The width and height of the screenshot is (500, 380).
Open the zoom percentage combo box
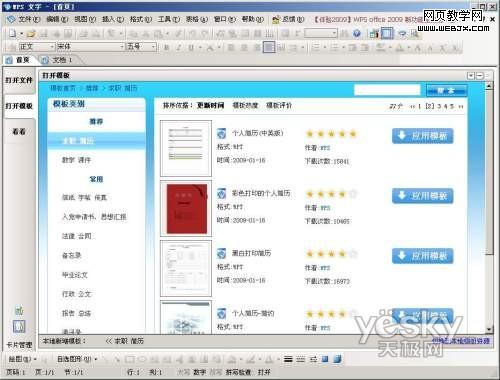321,33
